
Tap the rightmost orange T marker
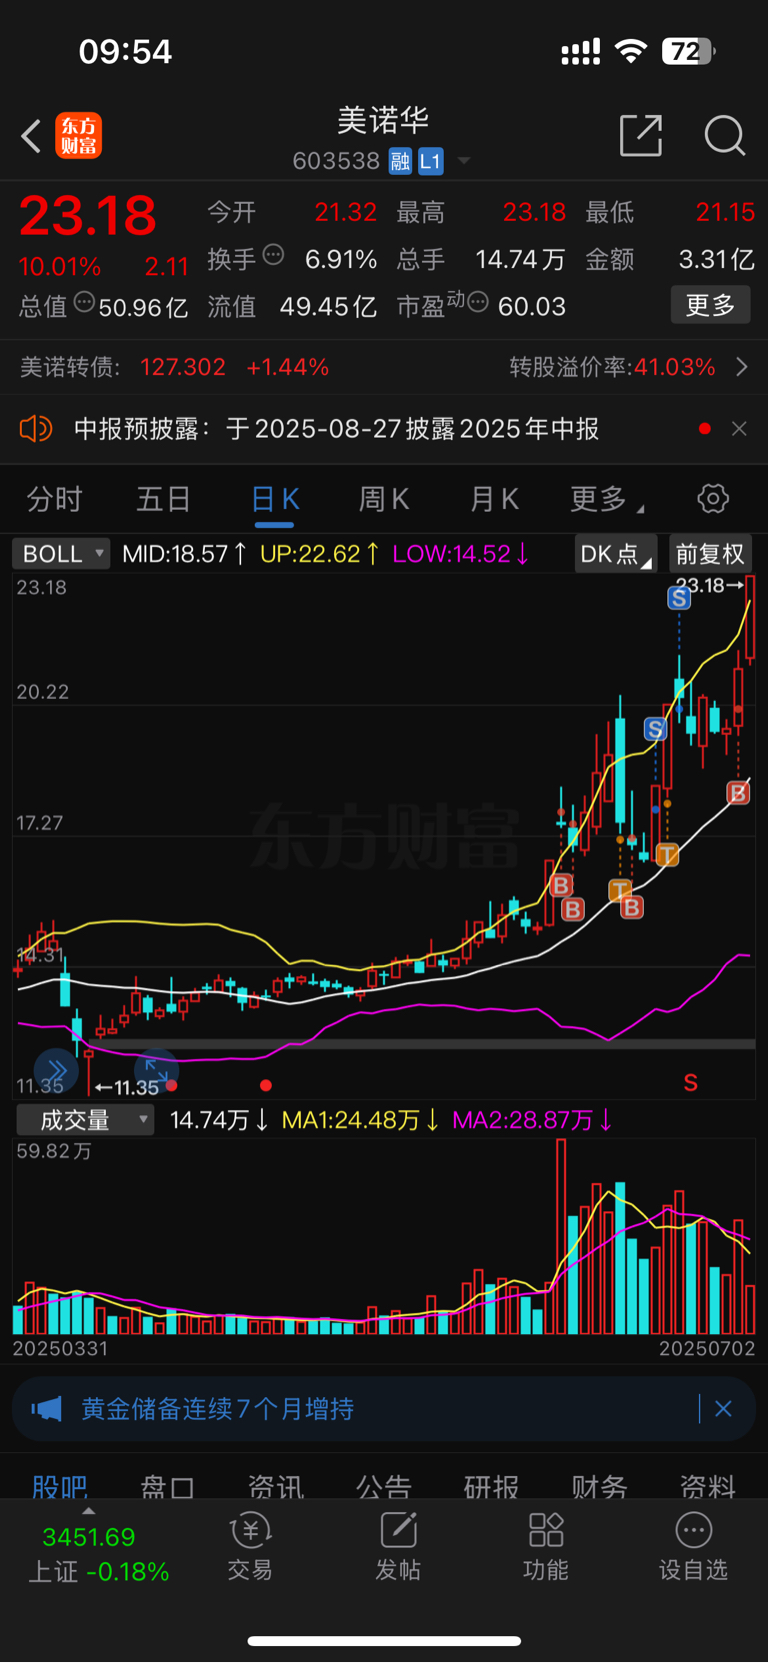coord(667,854)
